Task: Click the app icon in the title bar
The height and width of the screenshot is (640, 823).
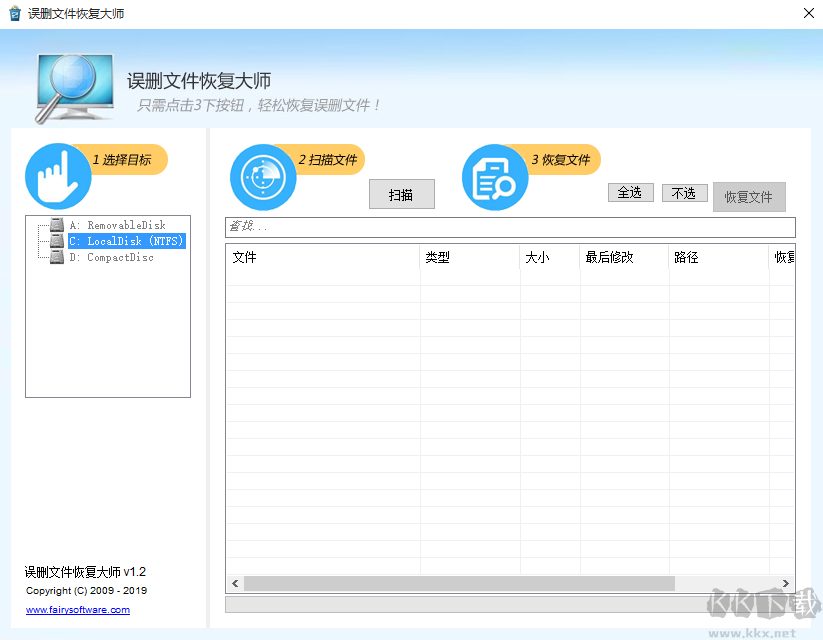Action: (14, 13)
